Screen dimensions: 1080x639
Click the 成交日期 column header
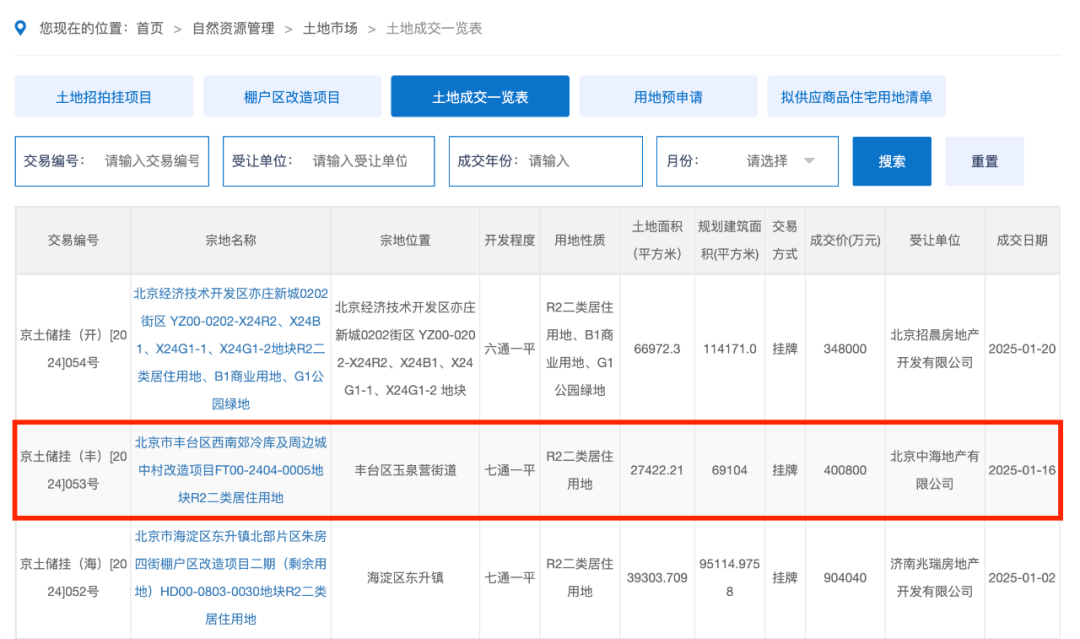(1022, 240)
